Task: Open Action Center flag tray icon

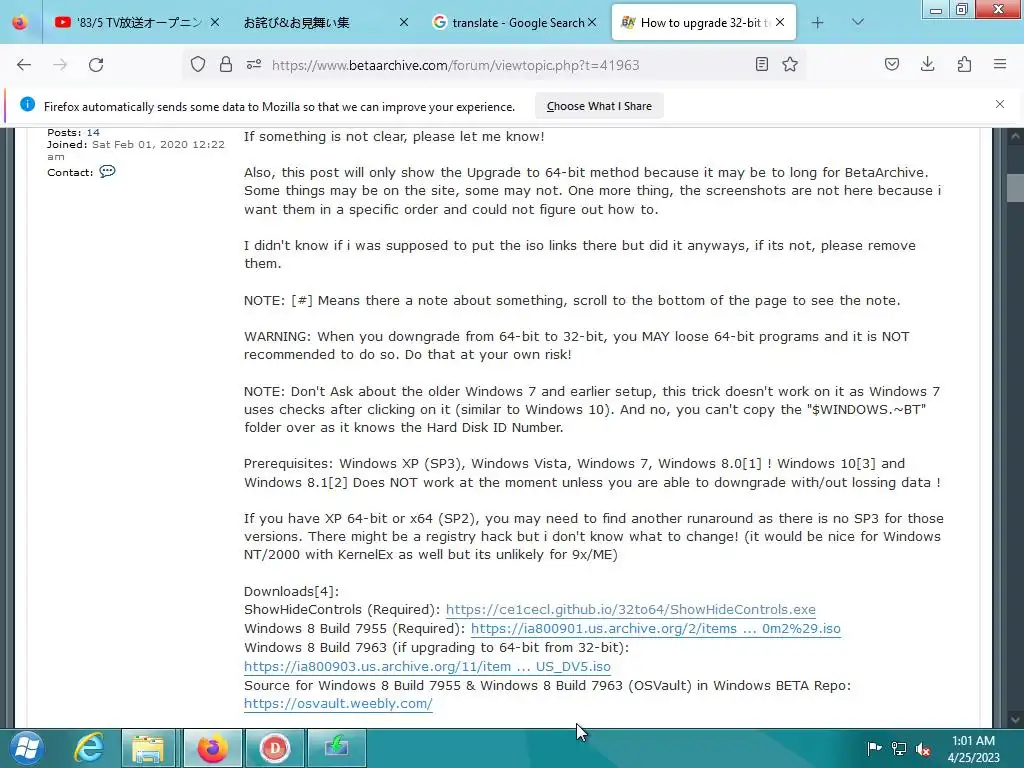Action: 874,748
